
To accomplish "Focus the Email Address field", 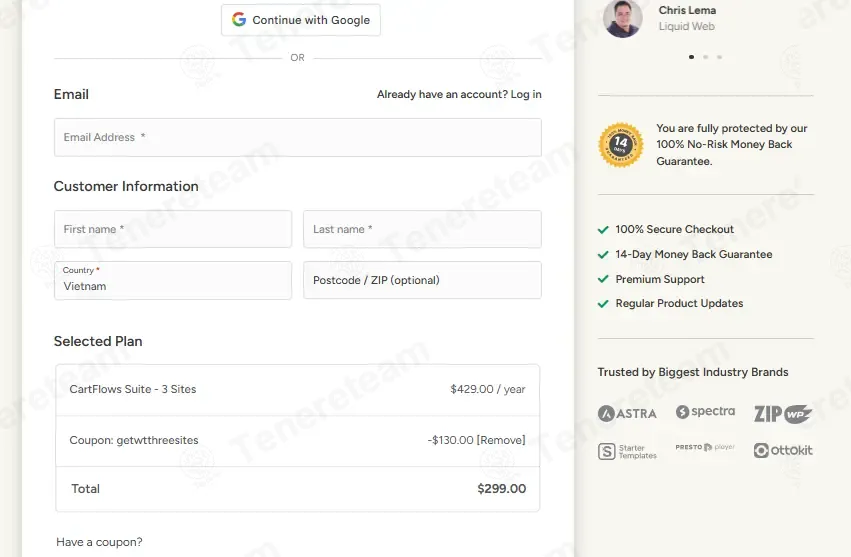I will (297, 137).
